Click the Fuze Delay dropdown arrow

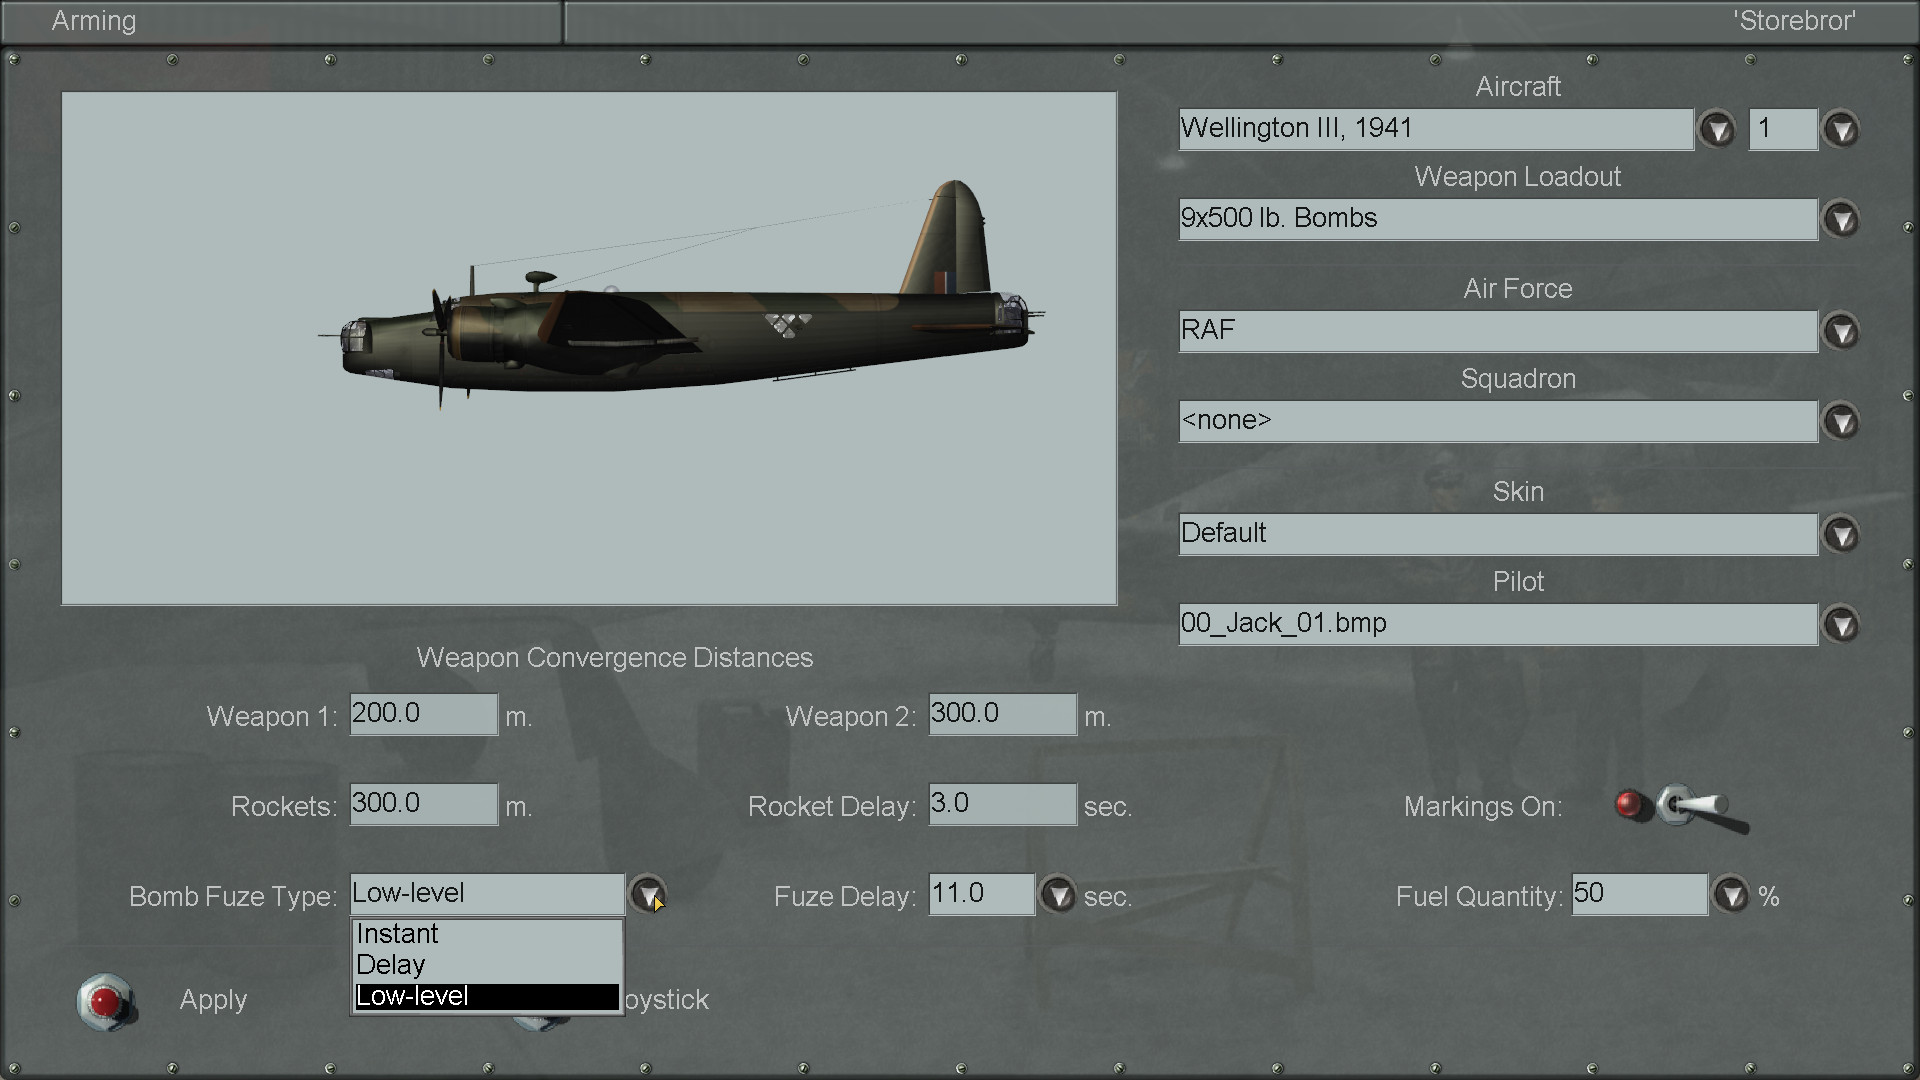tap(1058, 895)
